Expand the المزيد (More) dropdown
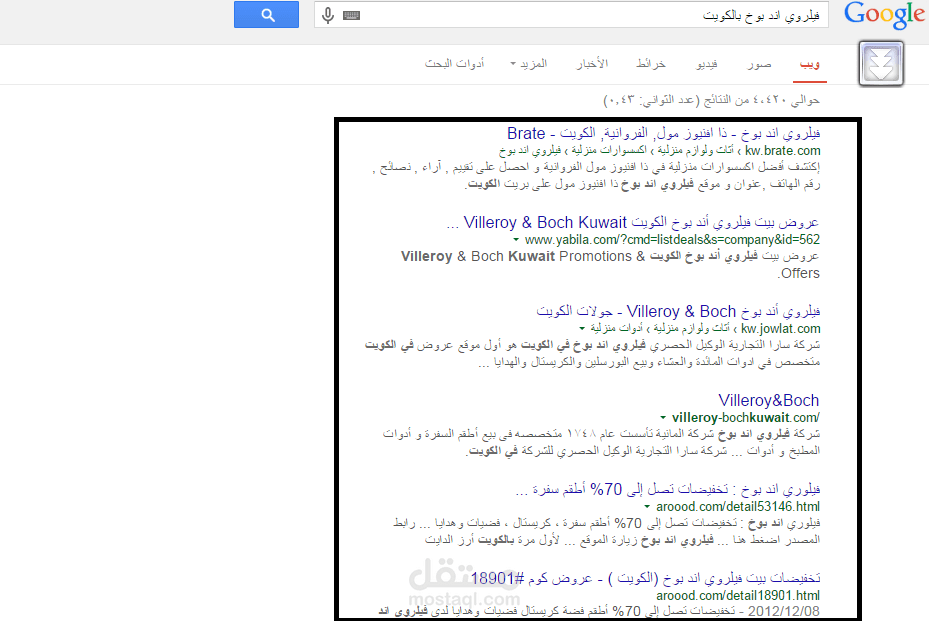 coord(528,63)
